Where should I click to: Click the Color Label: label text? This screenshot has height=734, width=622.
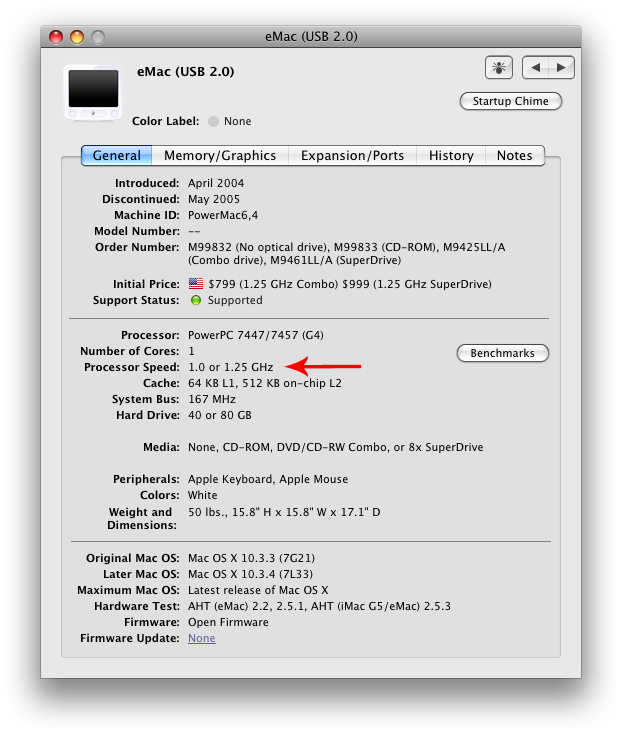[166, 121]
